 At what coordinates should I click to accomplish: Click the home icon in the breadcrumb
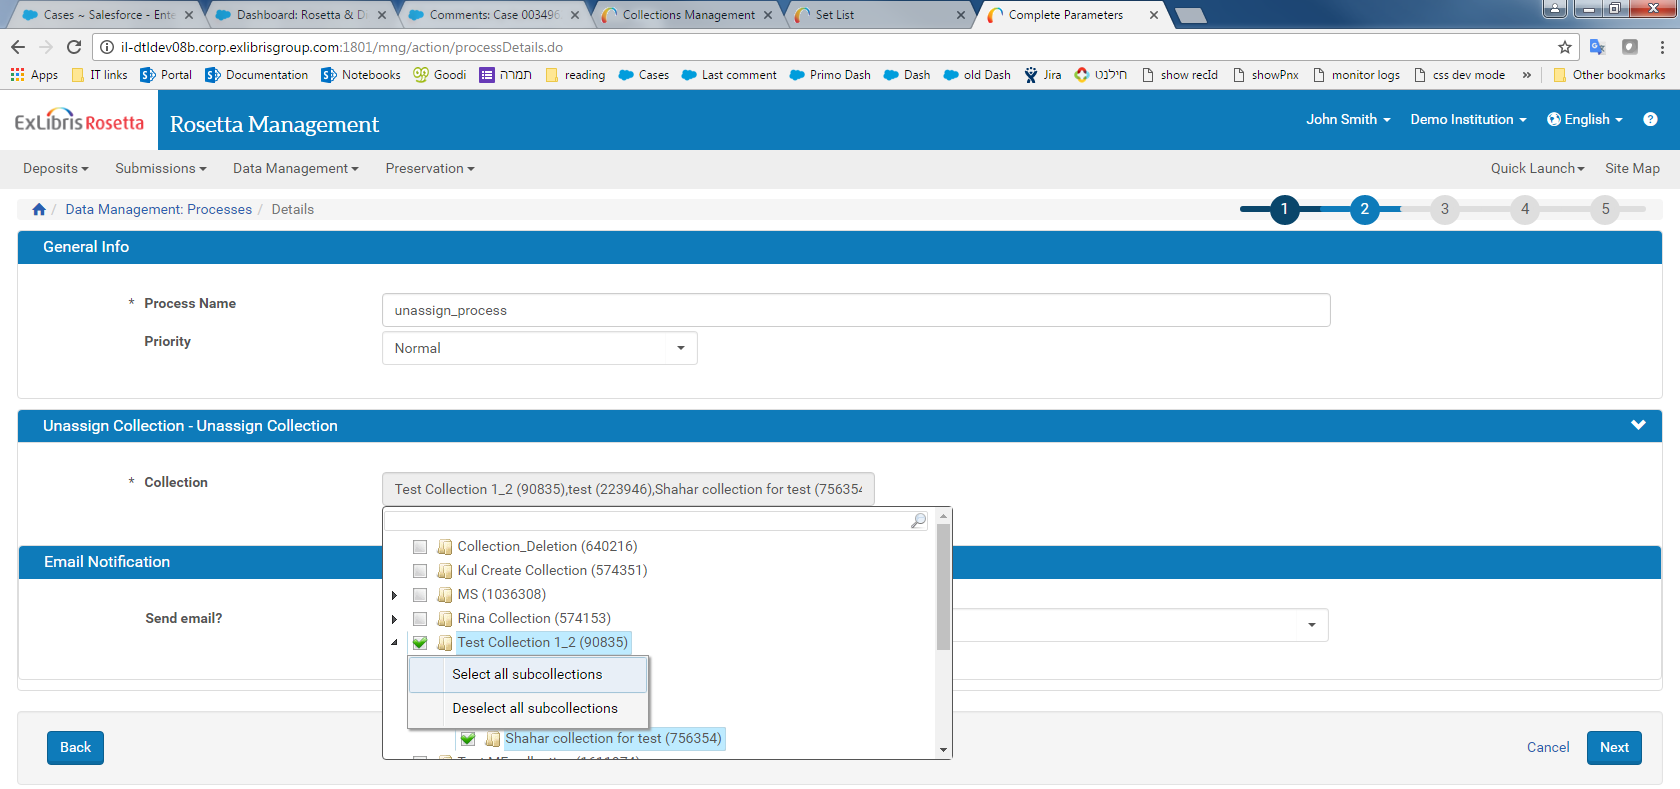pyautogui.click(x=39, y=209)
